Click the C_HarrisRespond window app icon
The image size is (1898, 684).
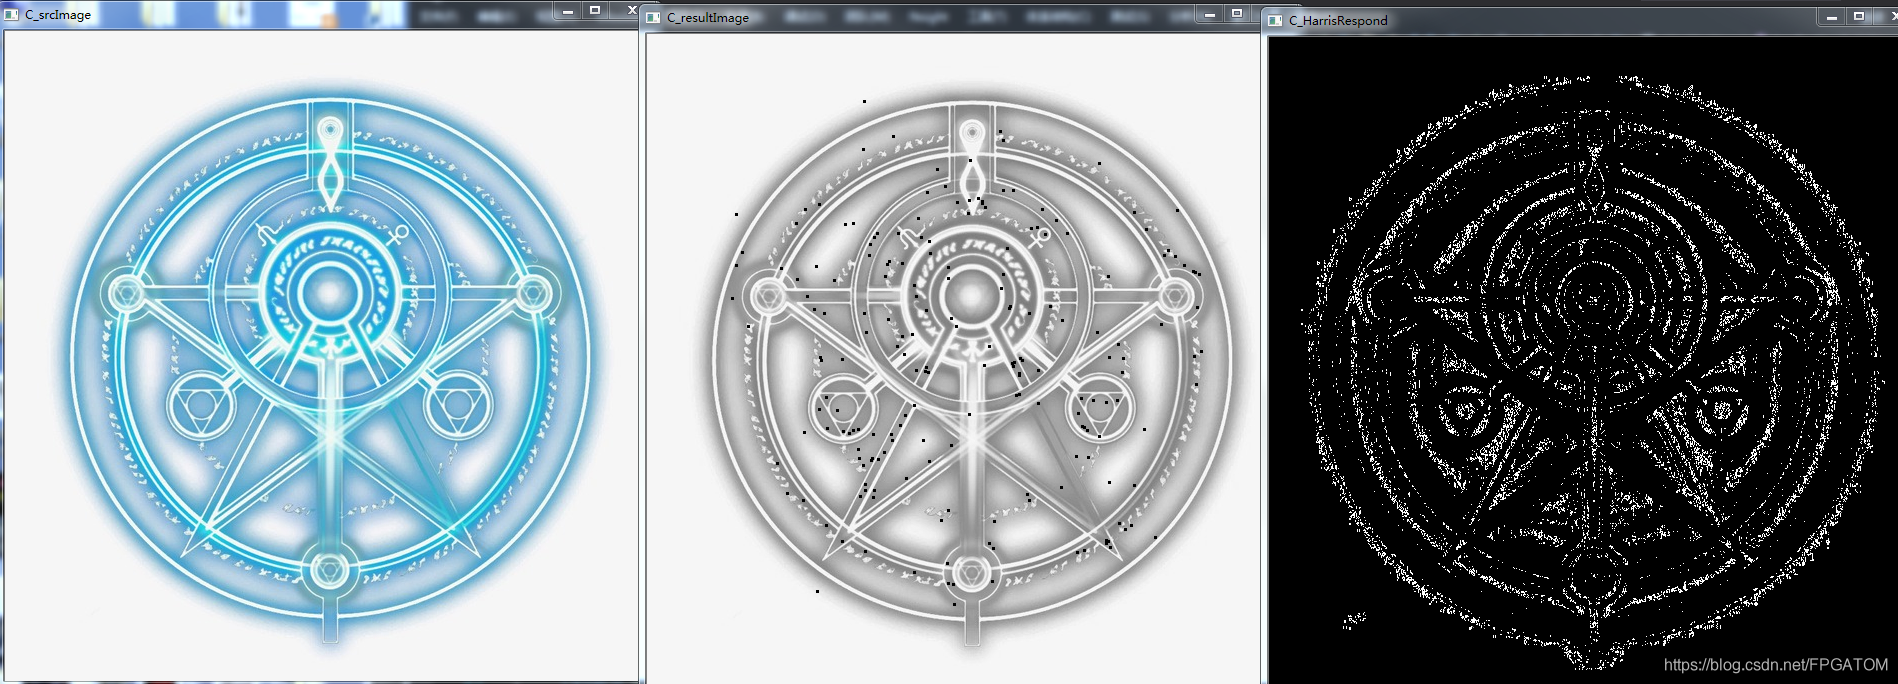[1276, 20]
